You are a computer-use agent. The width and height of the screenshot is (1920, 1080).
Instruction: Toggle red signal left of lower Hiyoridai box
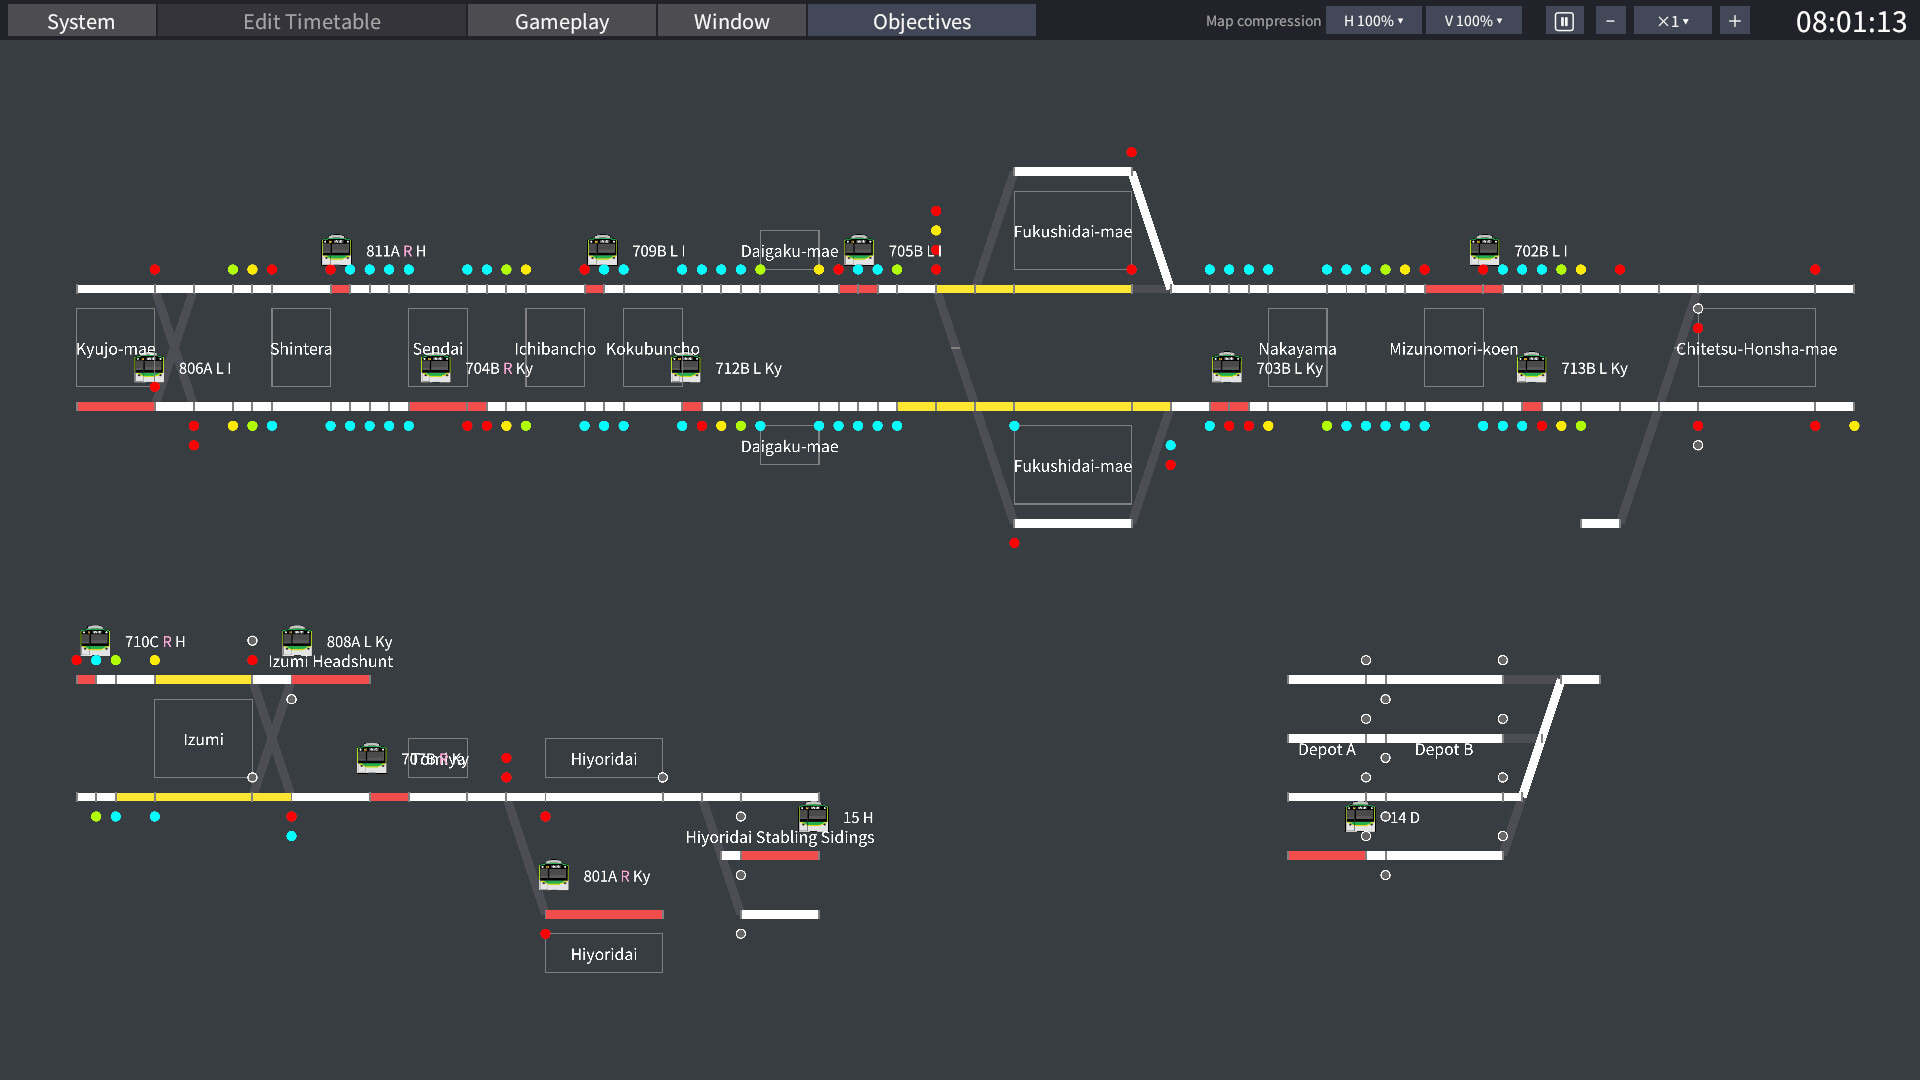545,934
